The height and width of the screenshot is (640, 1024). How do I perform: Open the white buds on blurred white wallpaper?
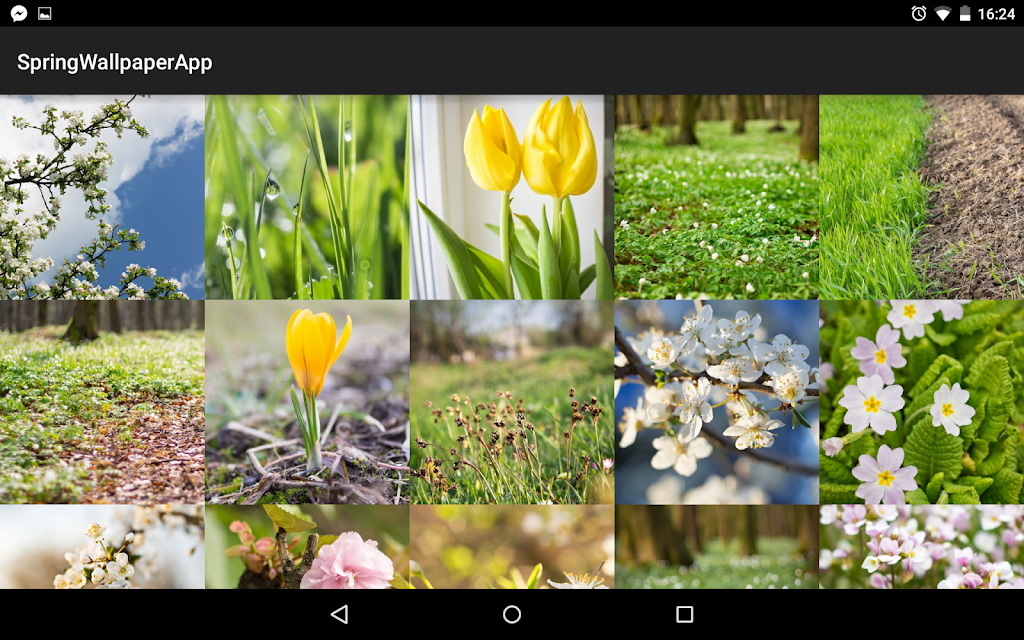(x=103, y=547)
